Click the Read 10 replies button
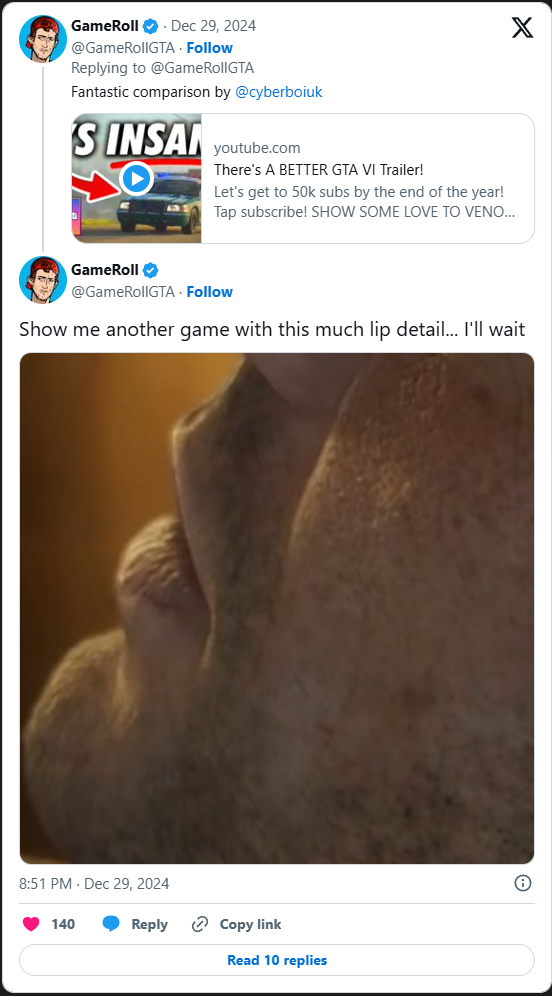This screenshot has width=552, height=996. (x=277, y=960)
